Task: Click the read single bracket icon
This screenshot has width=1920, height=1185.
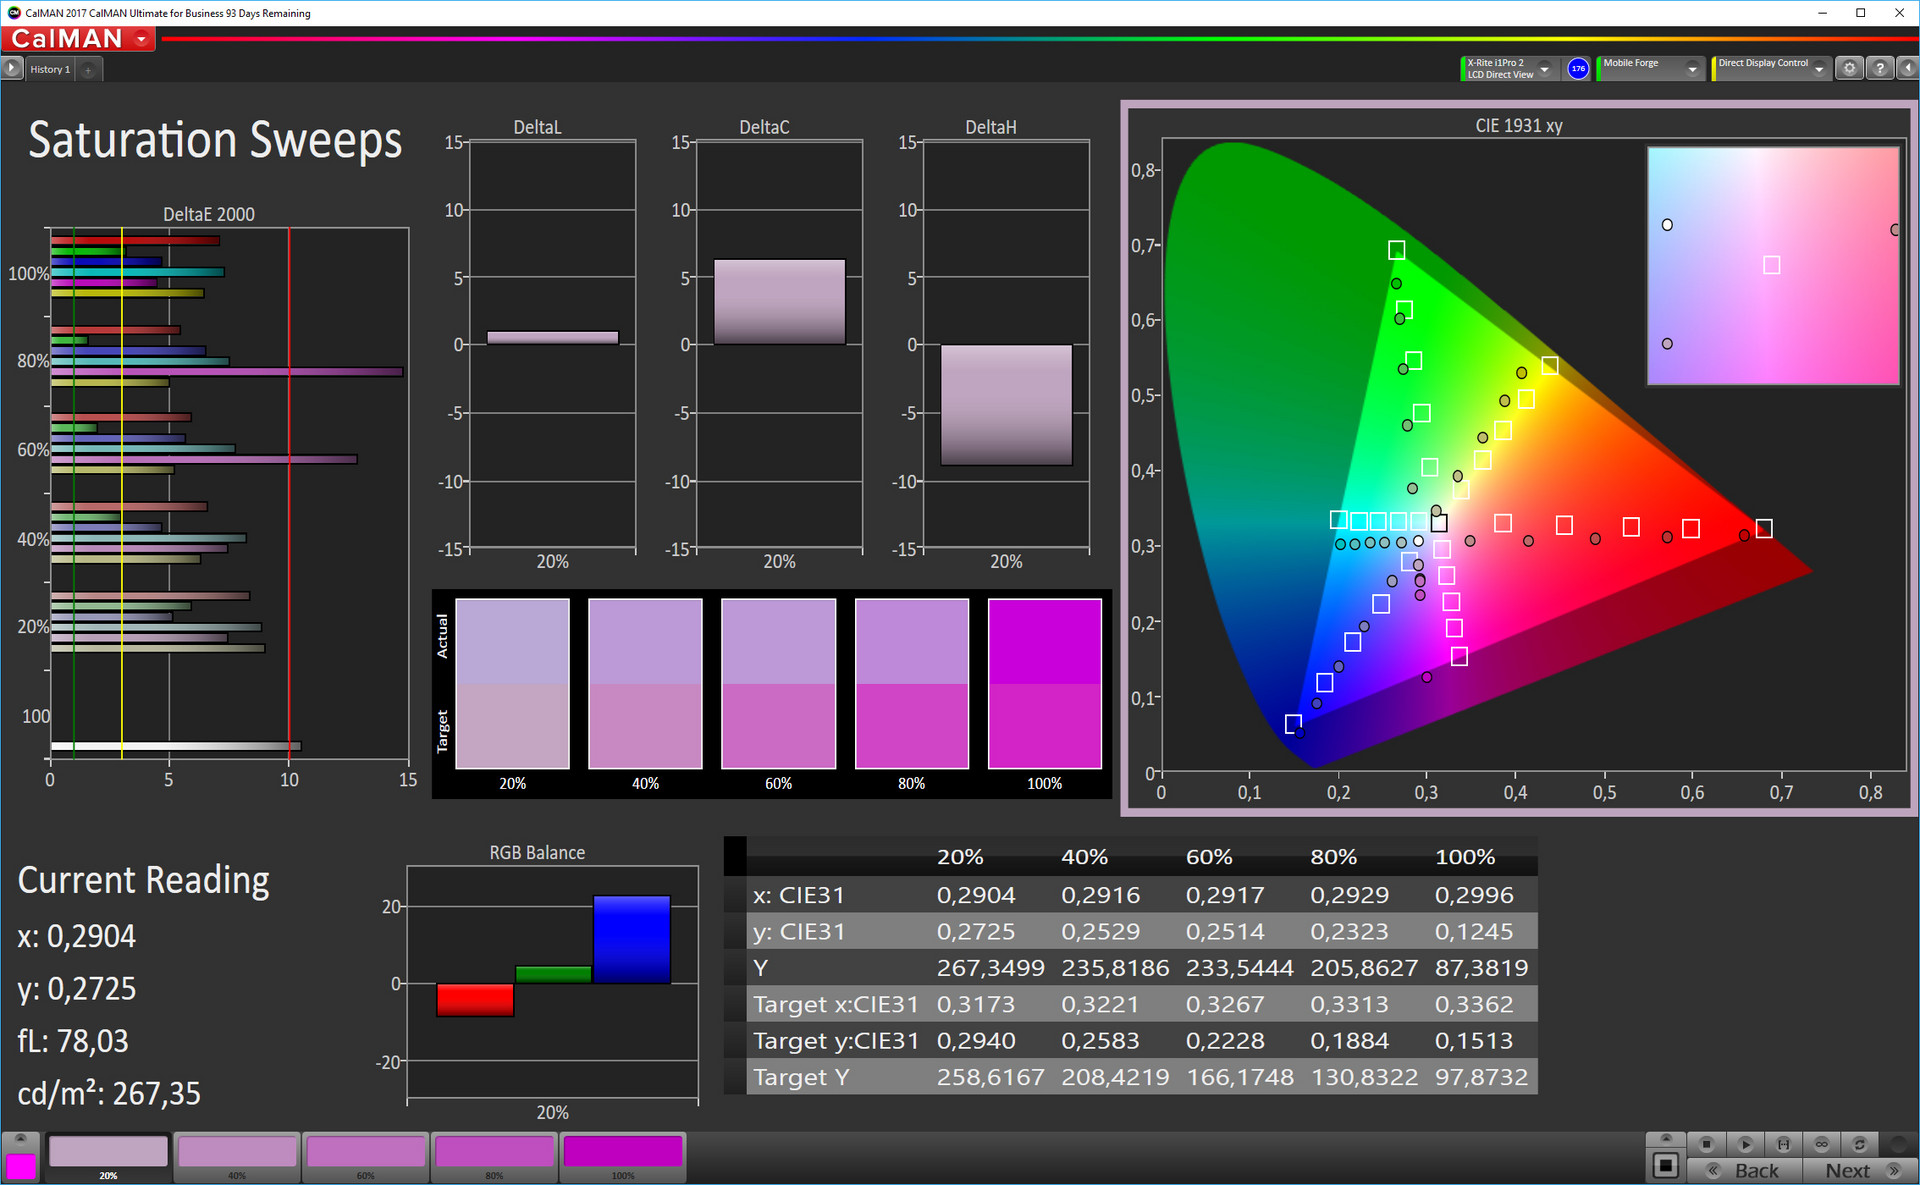Action: pos(1783,1144)
